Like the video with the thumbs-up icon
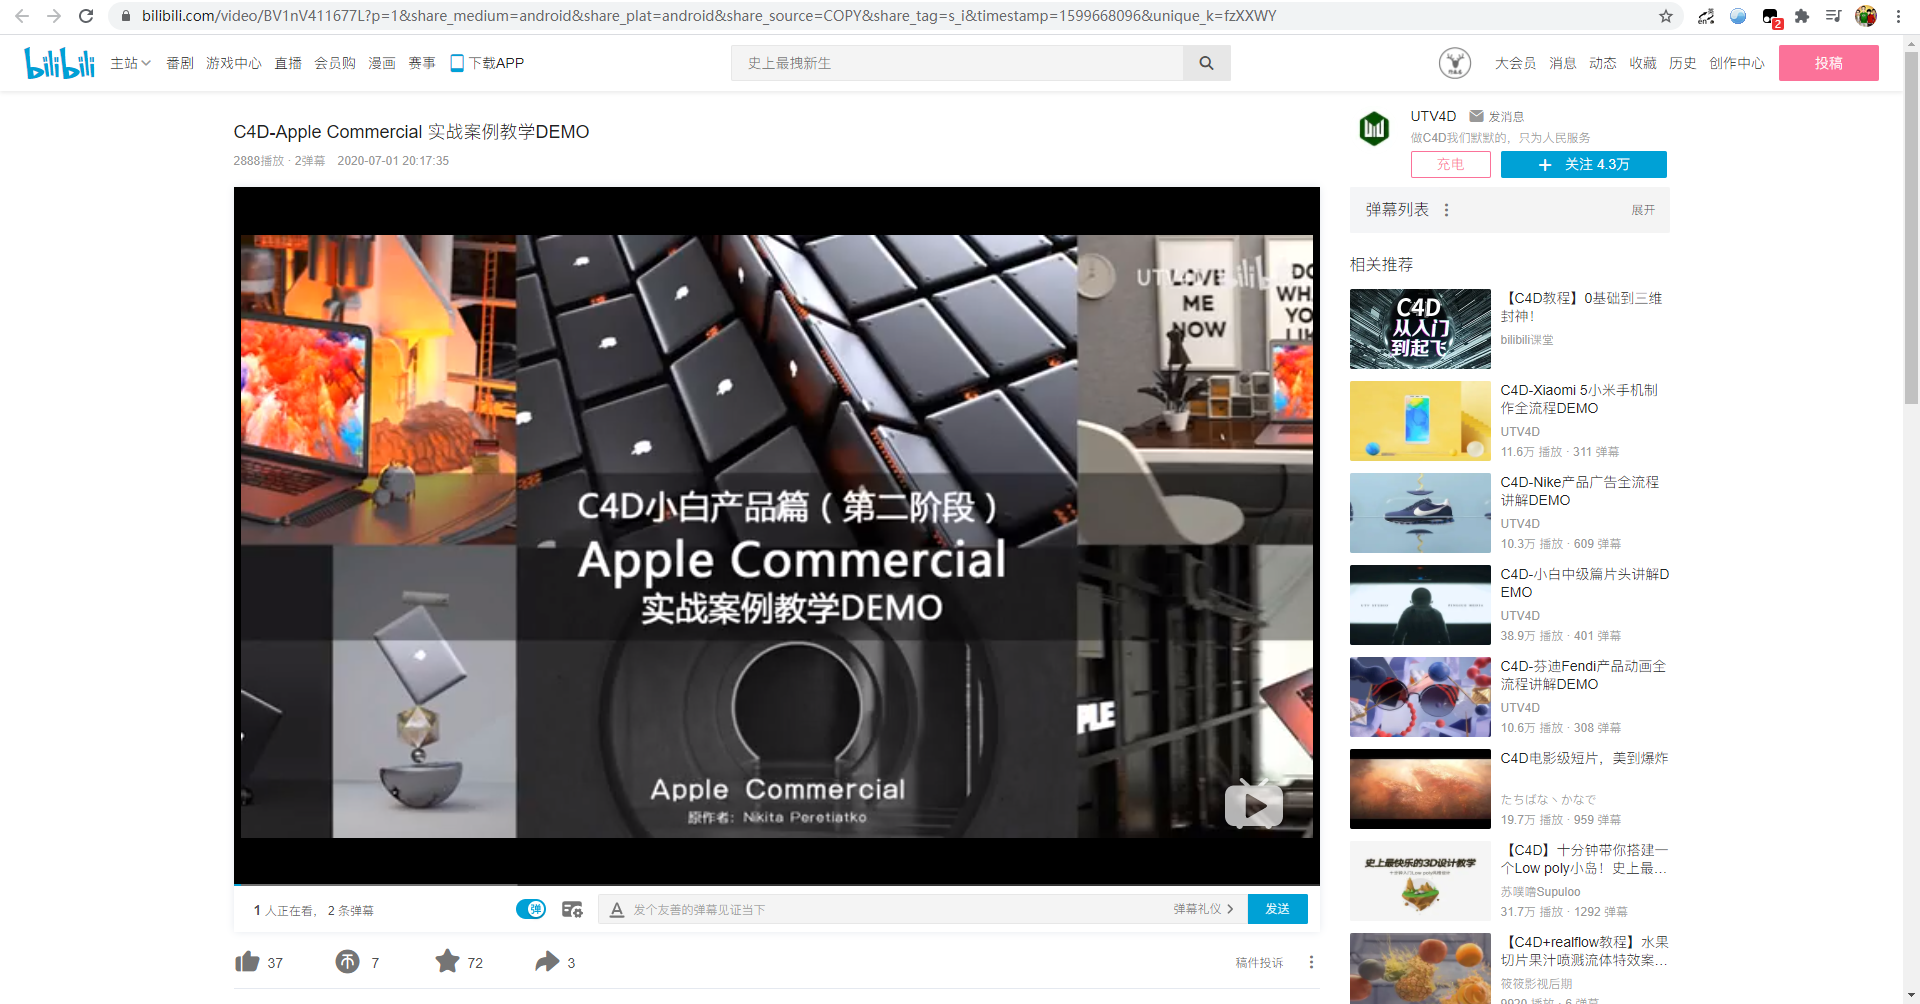Screen dimensions: 1920x1004 (247, 962)
